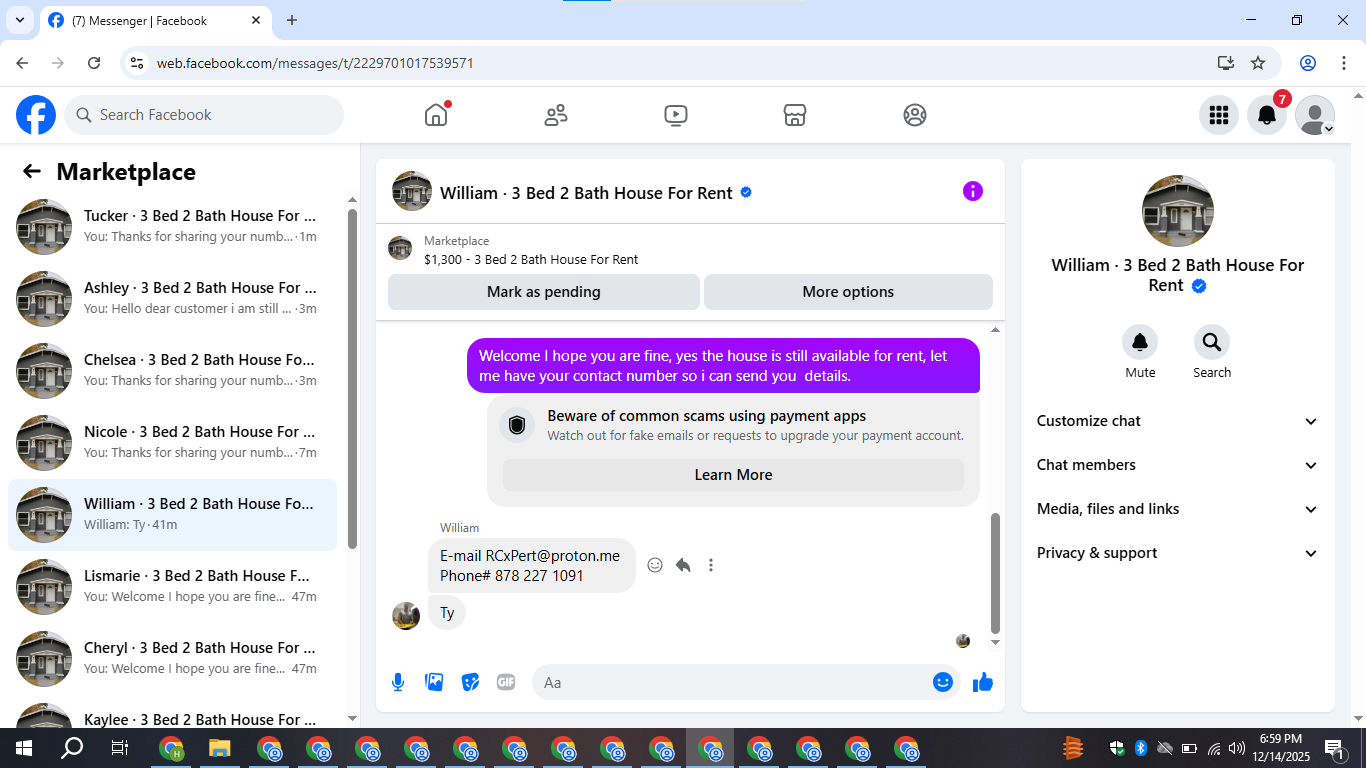Click Mark as pending button
1366x768 pixels.
pyautogui.click(x=544, y=292)
